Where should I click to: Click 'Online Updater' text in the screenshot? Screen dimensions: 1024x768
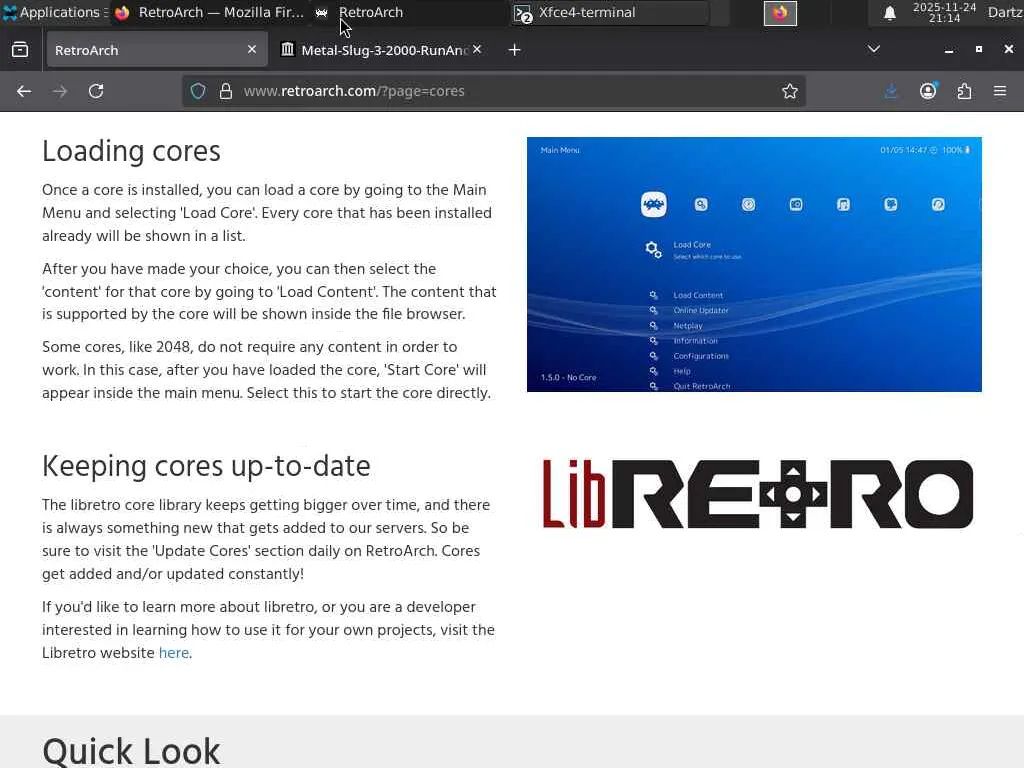[701, 310]
